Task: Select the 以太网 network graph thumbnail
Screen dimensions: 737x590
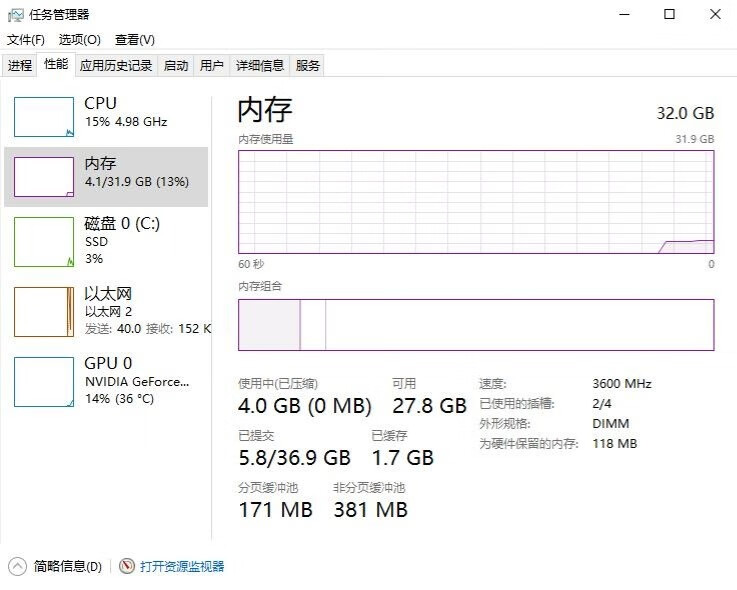Action: click(44, 312)
